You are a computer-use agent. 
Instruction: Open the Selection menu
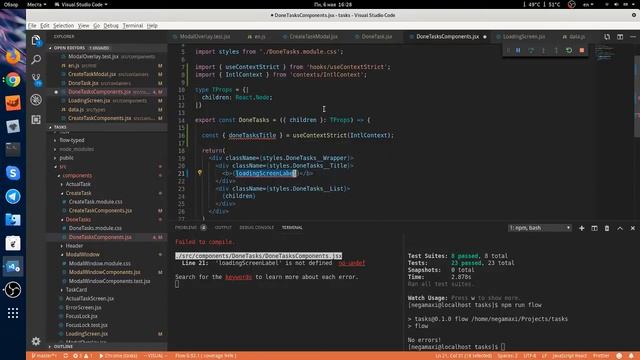click(63, 25)
